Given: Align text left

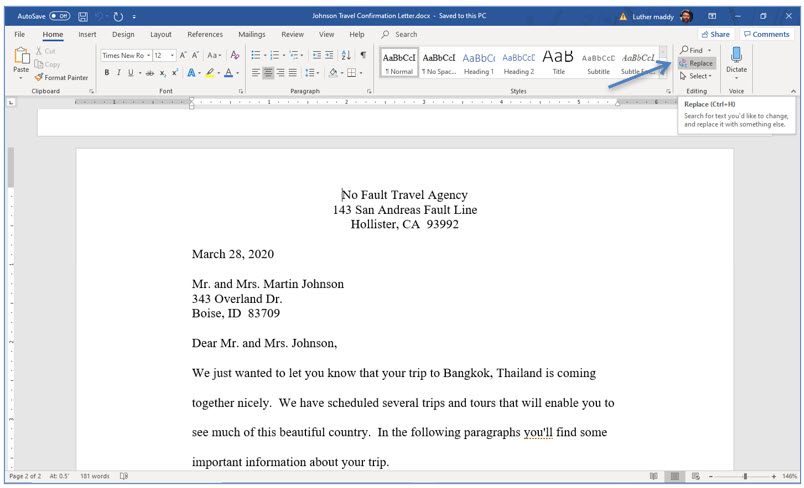Looking at the screenshot, I should 256,73.
